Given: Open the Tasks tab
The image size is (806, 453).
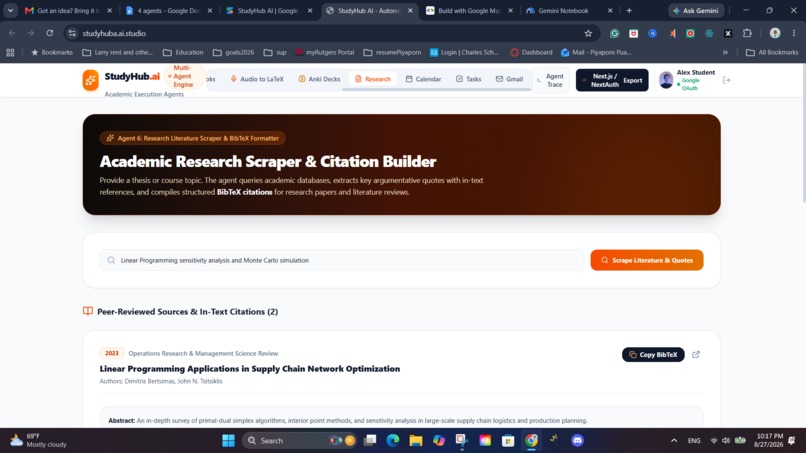Looking at the screenshot, I should click(x=468, y=79).
